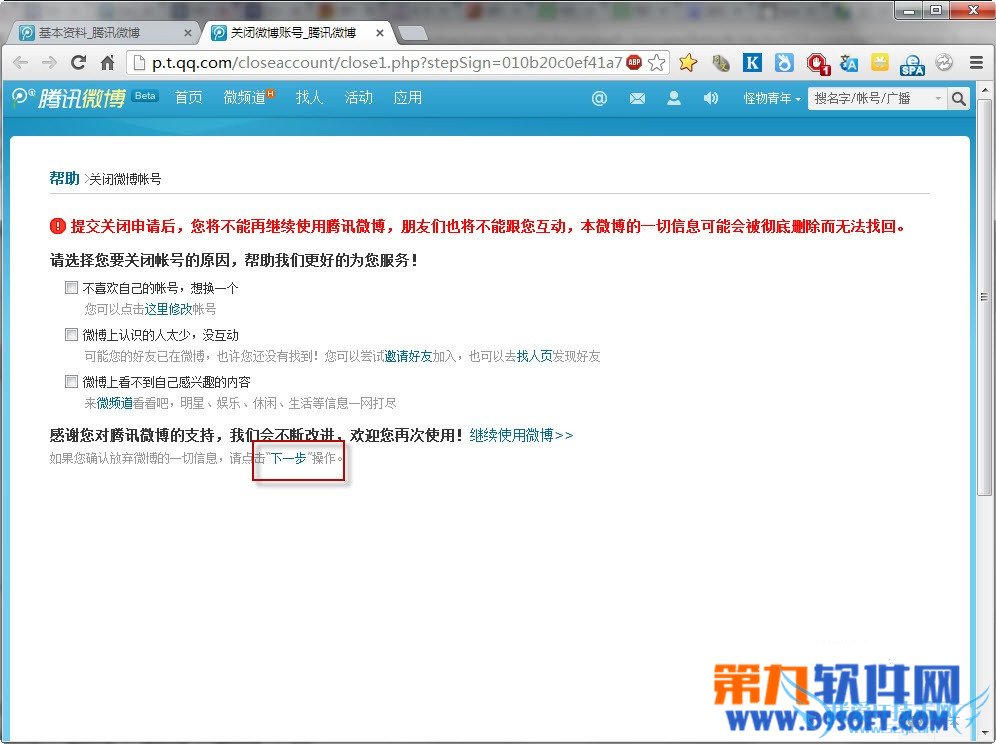Viewport: 996px width, 744px height.
Task: Click the blue K extension icon
Action: coord(752,62)
